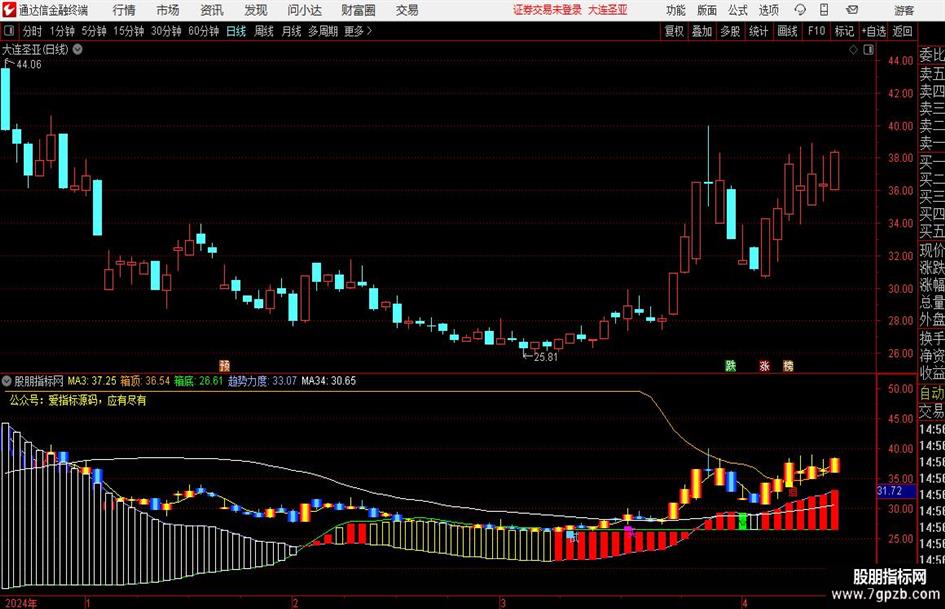Click the 复权 toolbar button
The width and height of the screenshot is (945, 609).
pyautogui.click(x=674, y=31)
